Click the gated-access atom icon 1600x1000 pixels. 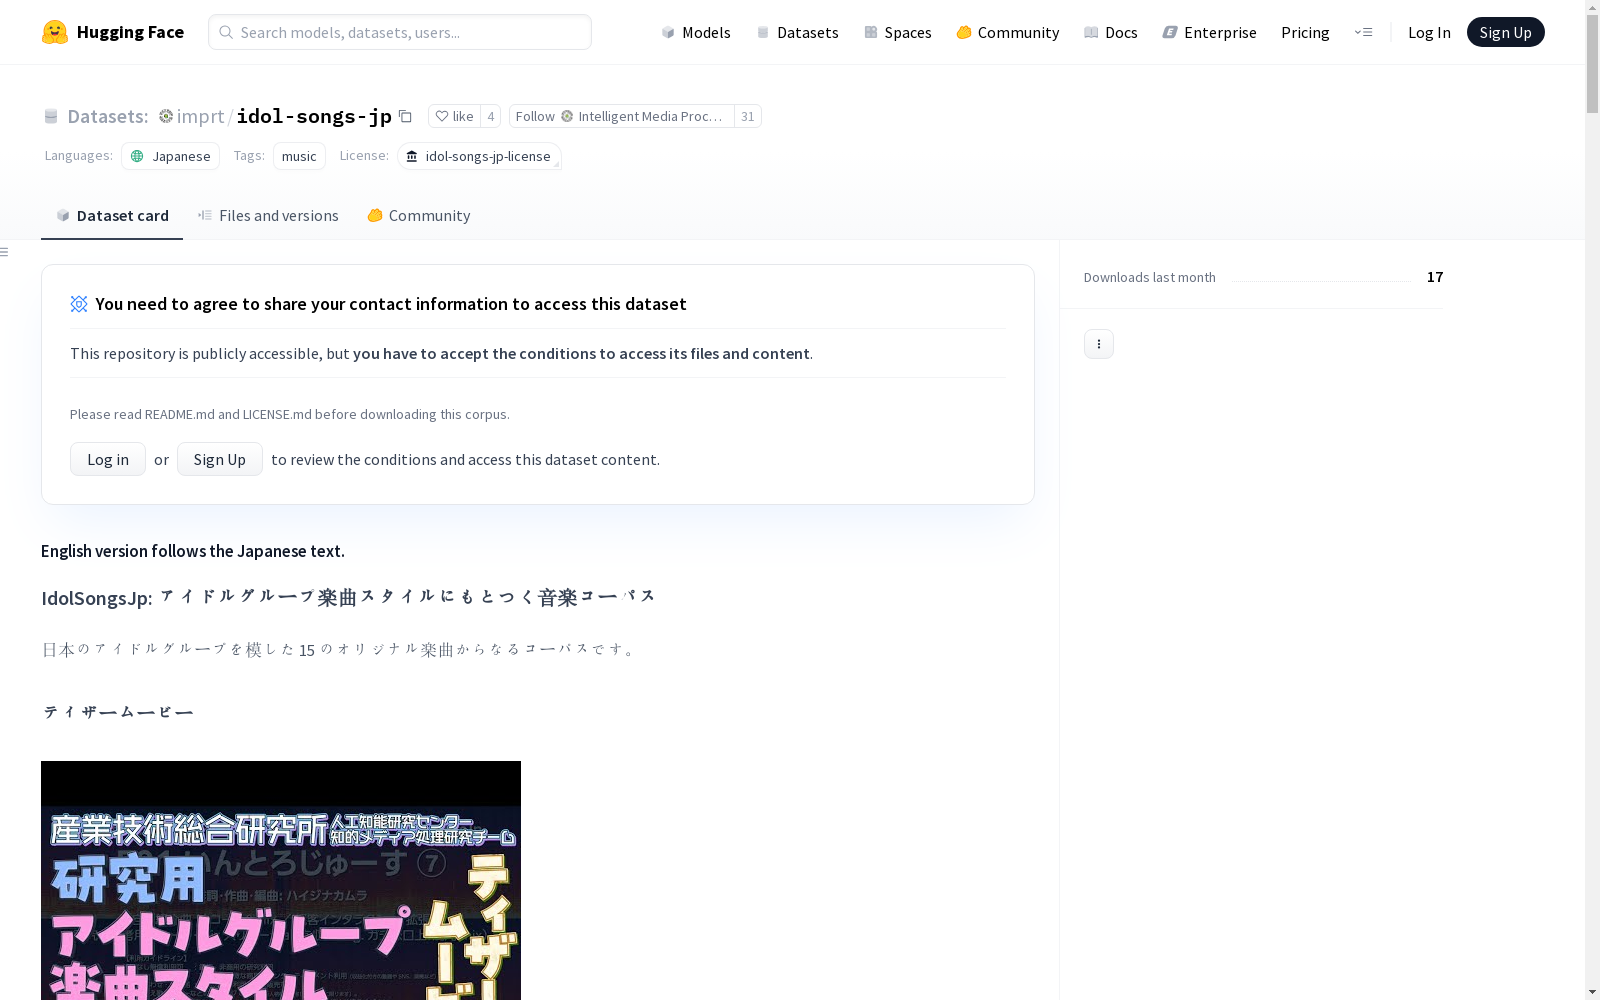point(79,304)
